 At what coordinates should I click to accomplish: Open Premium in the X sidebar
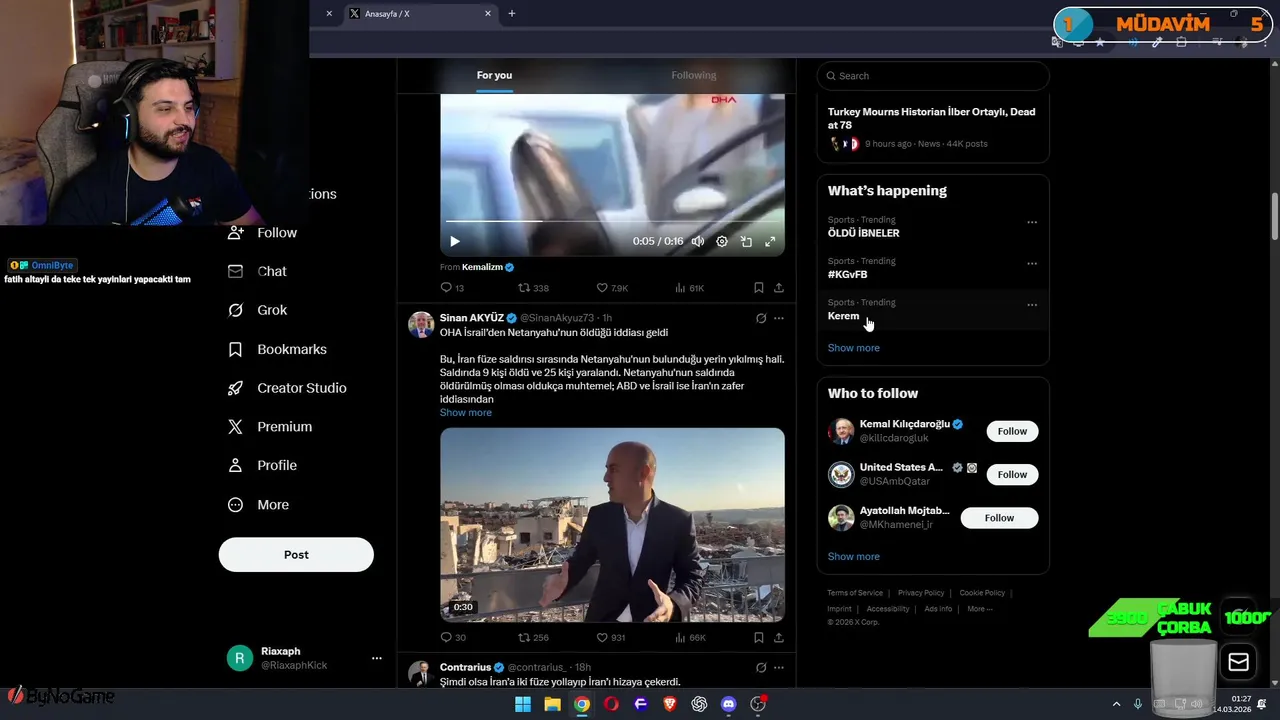(270, 426)
